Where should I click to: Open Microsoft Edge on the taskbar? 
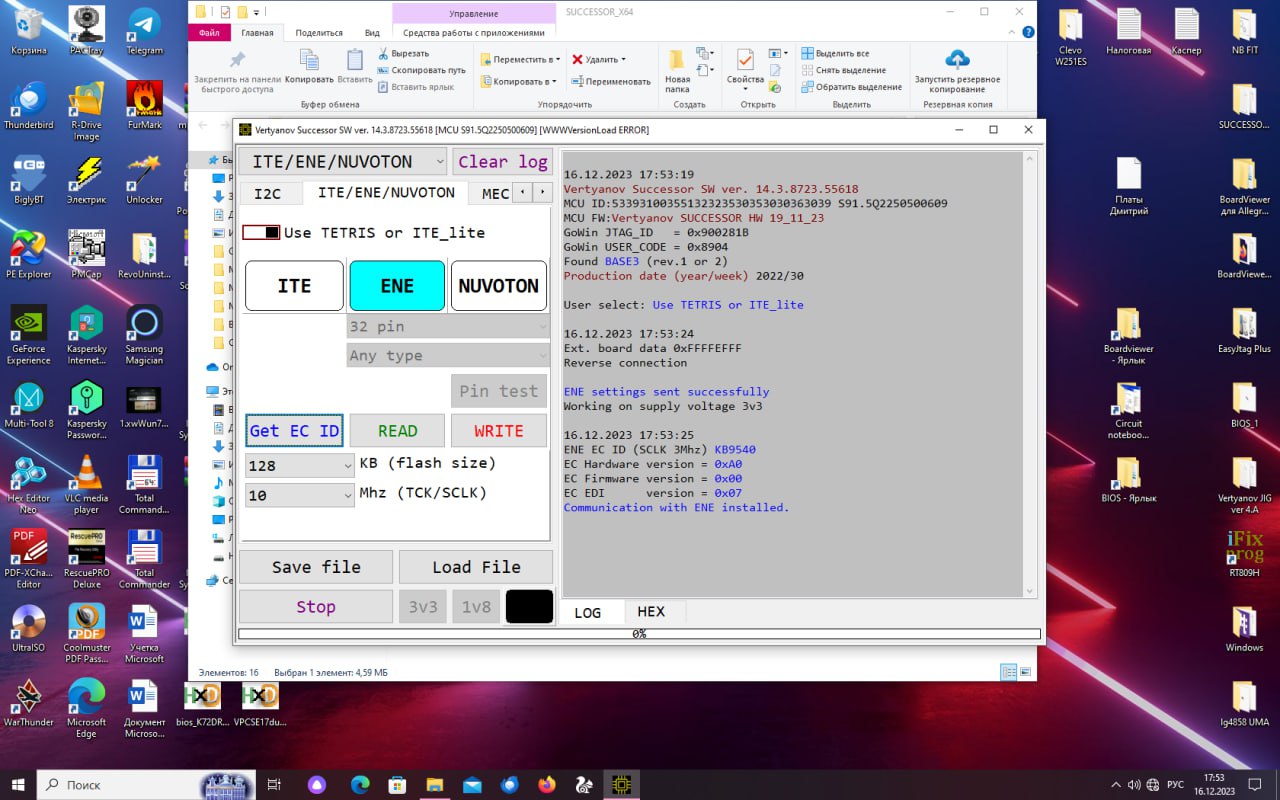coord(361,785)
